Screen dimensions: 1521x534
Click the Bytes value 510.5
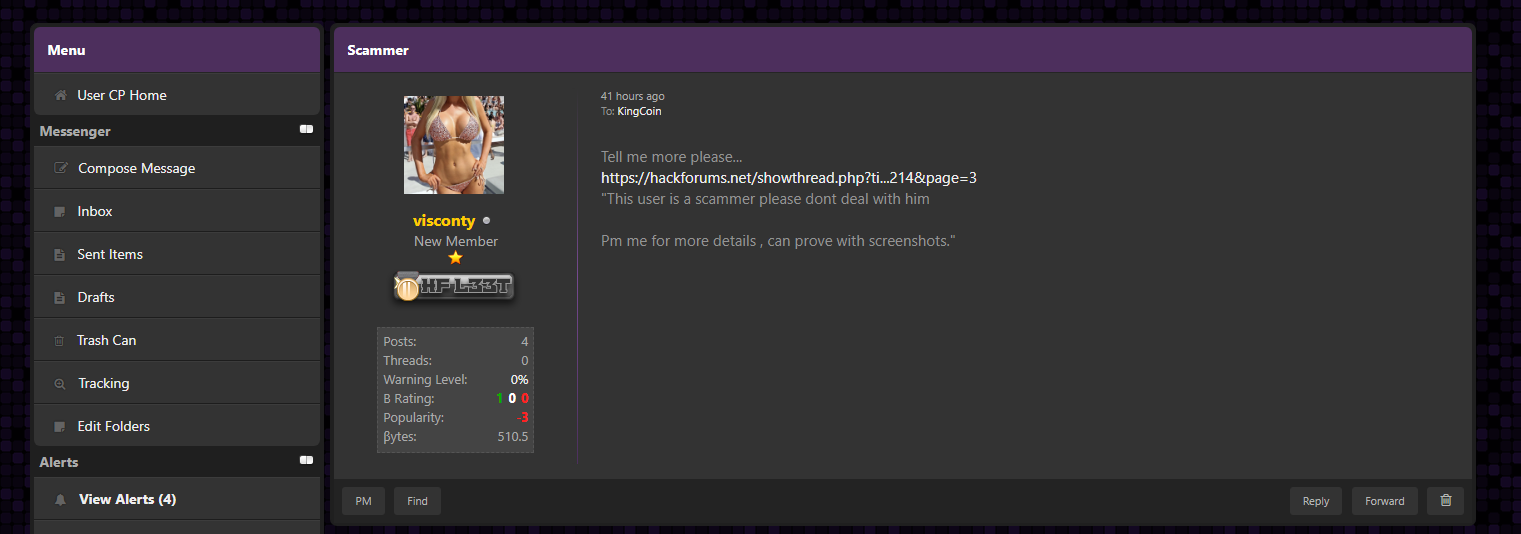coord(513,437)
